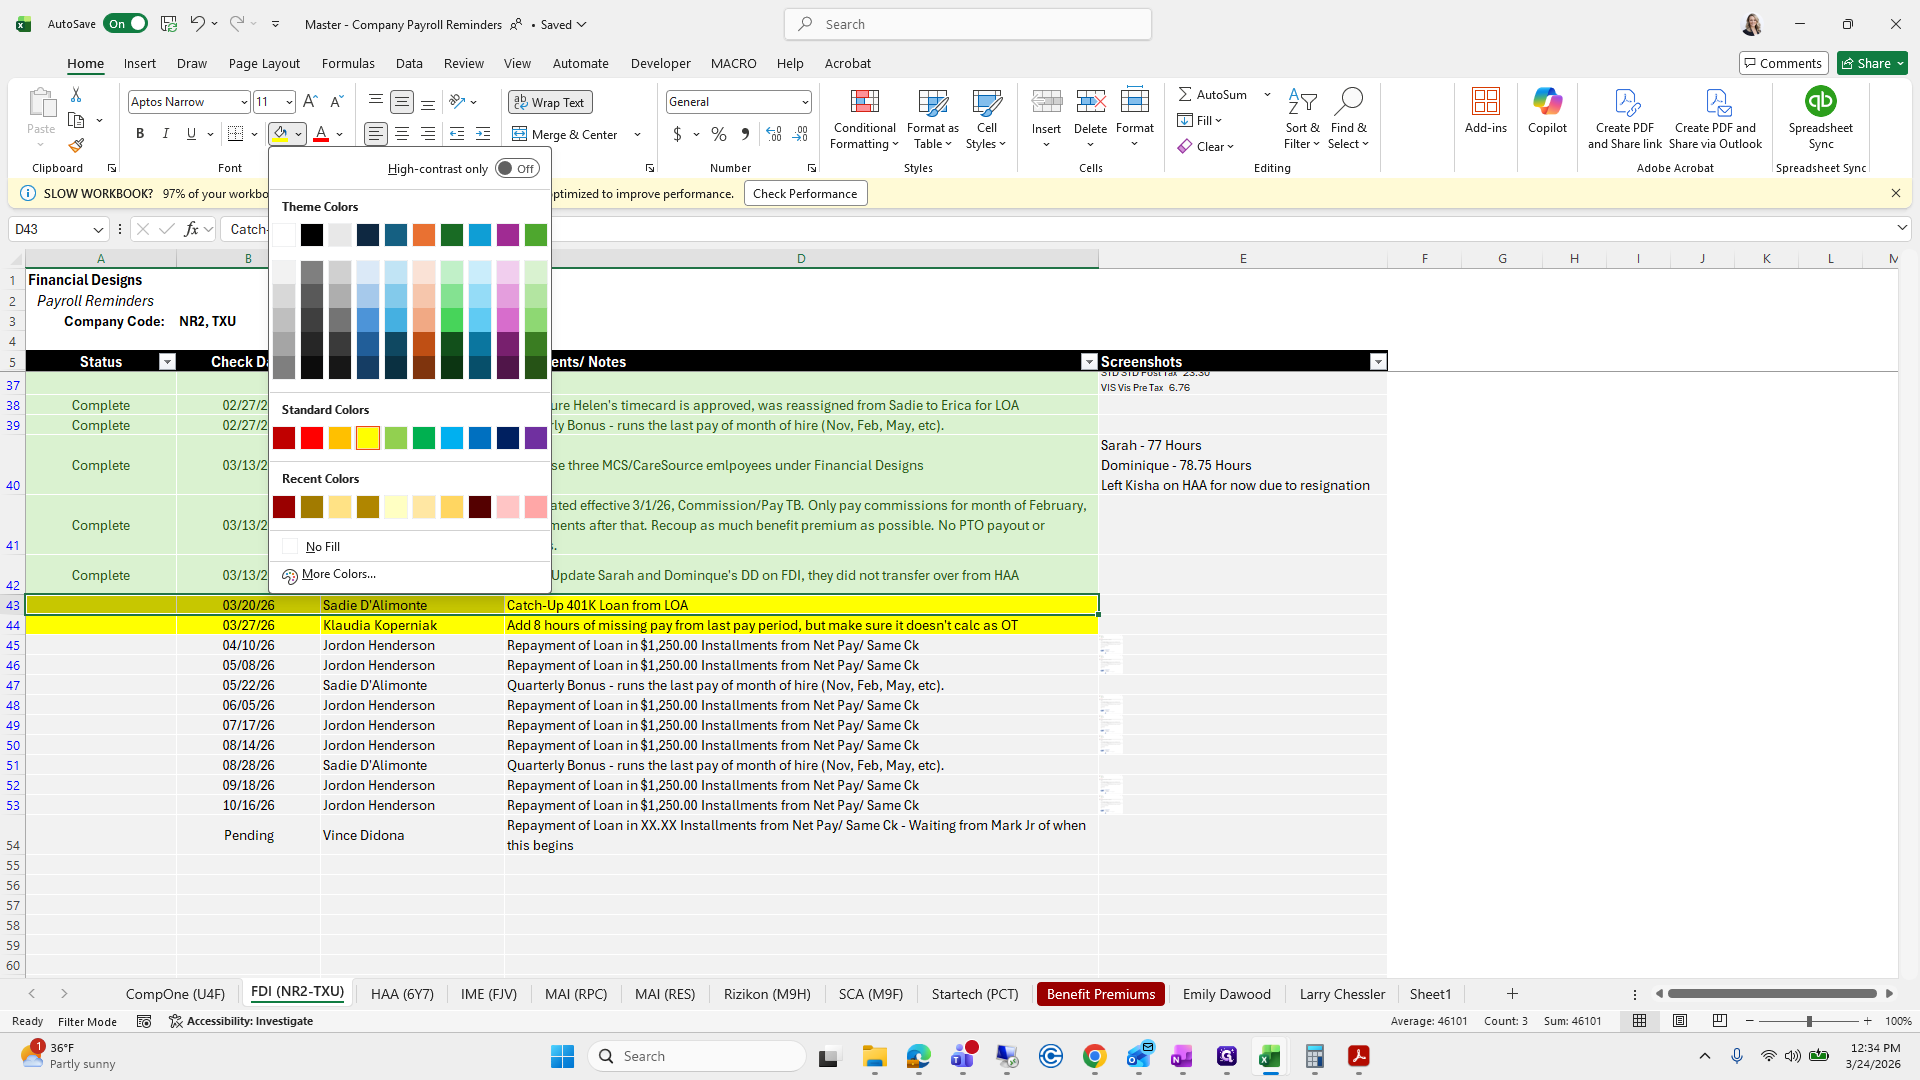Open the Number Format General dropdown
This screenshot has height=1080, width=1920.
[x=804, y=102]
